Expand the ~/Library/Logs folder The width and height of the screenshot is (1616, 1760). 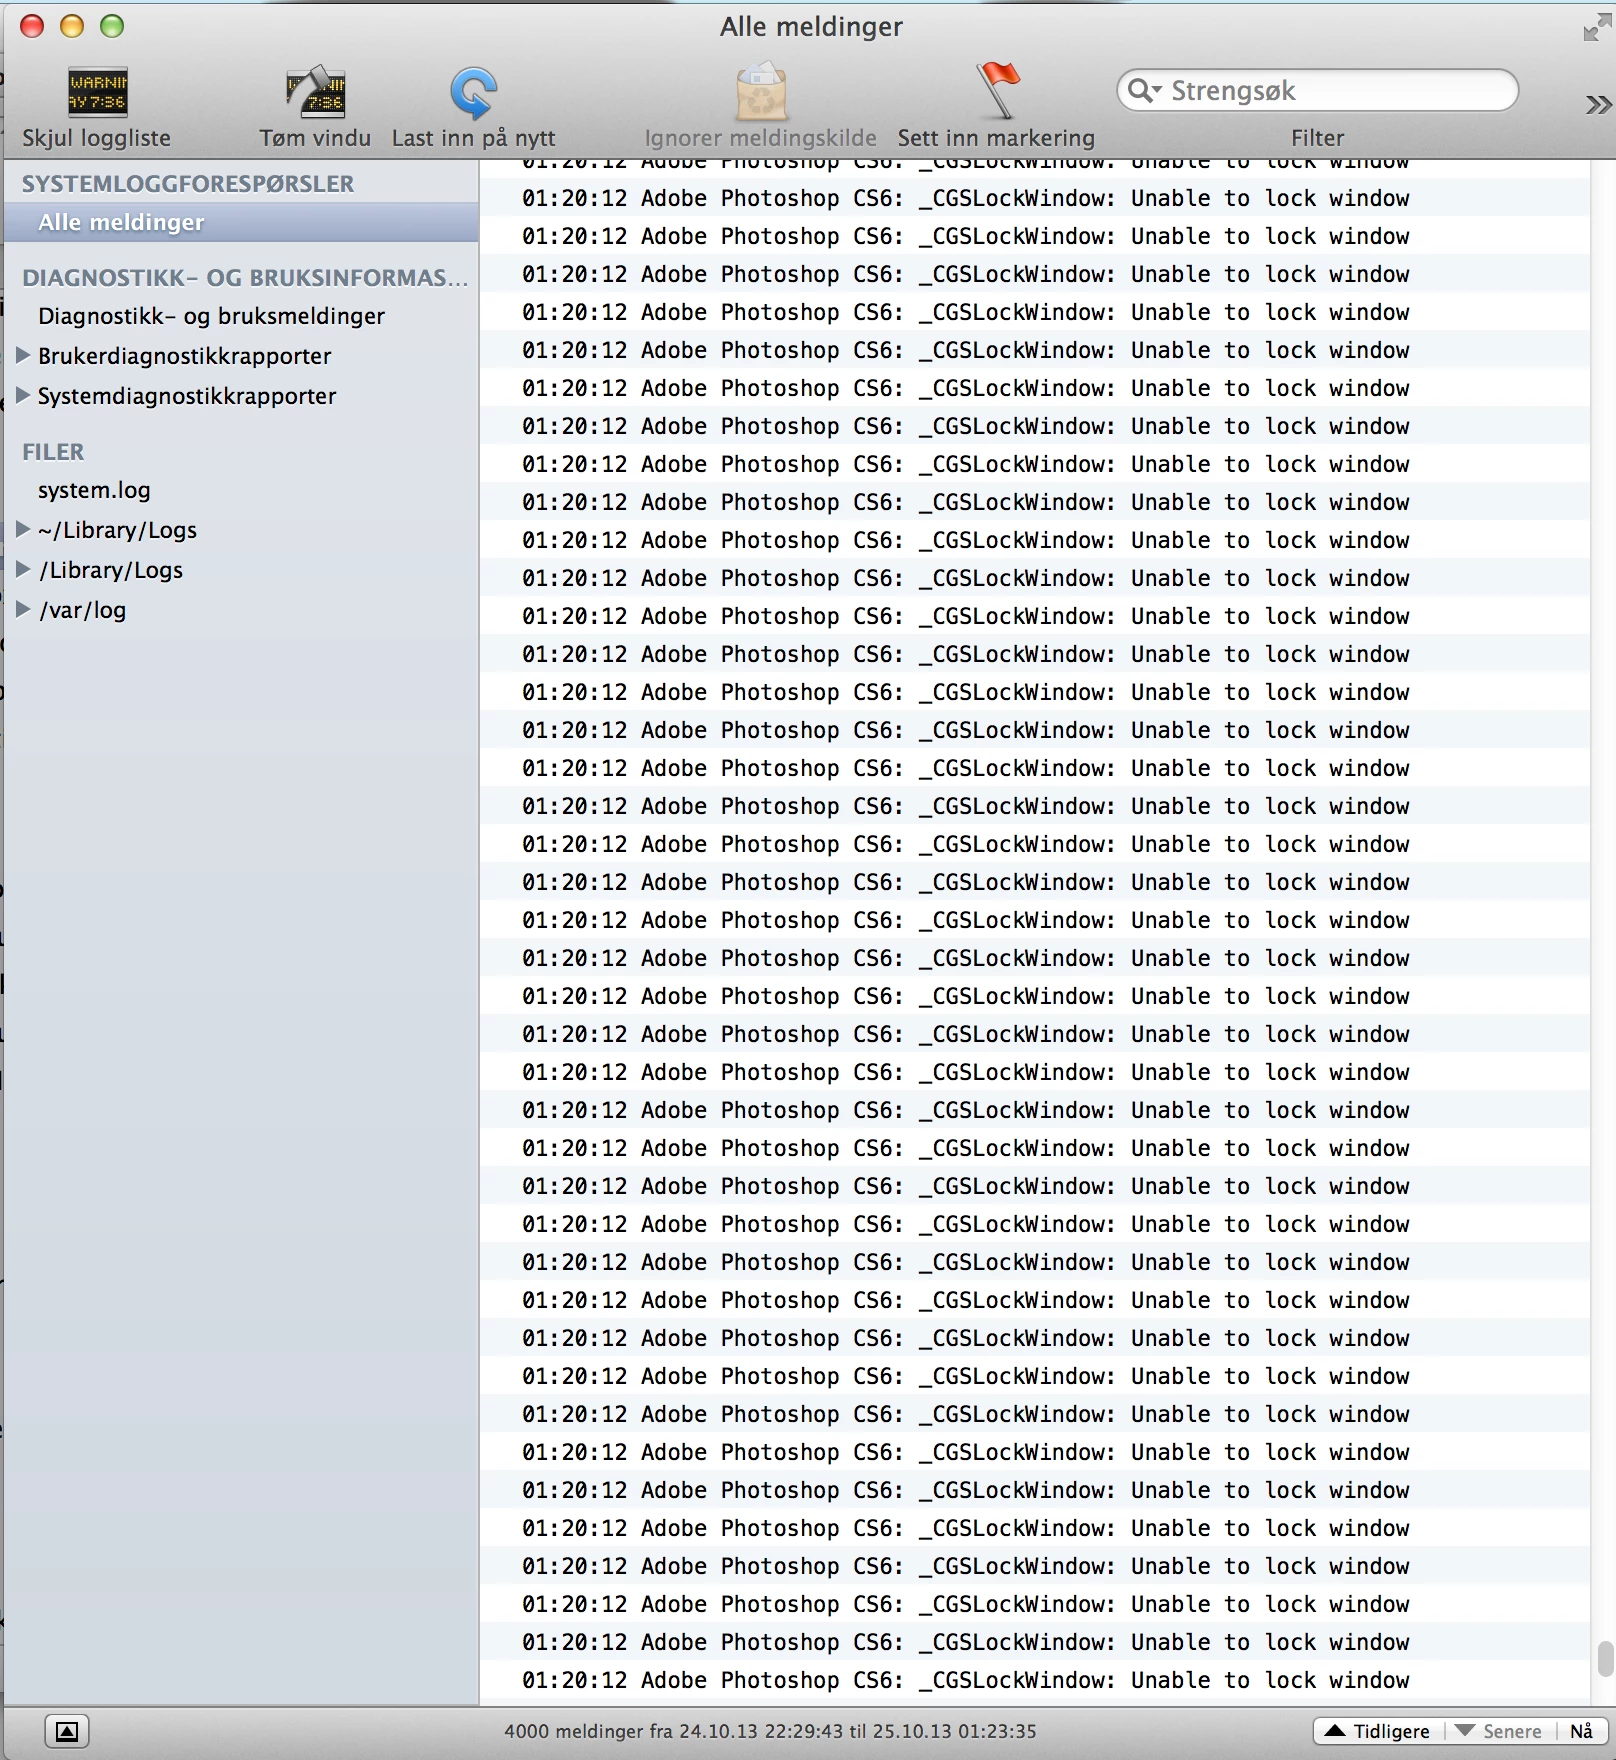(x=23, y=529)
